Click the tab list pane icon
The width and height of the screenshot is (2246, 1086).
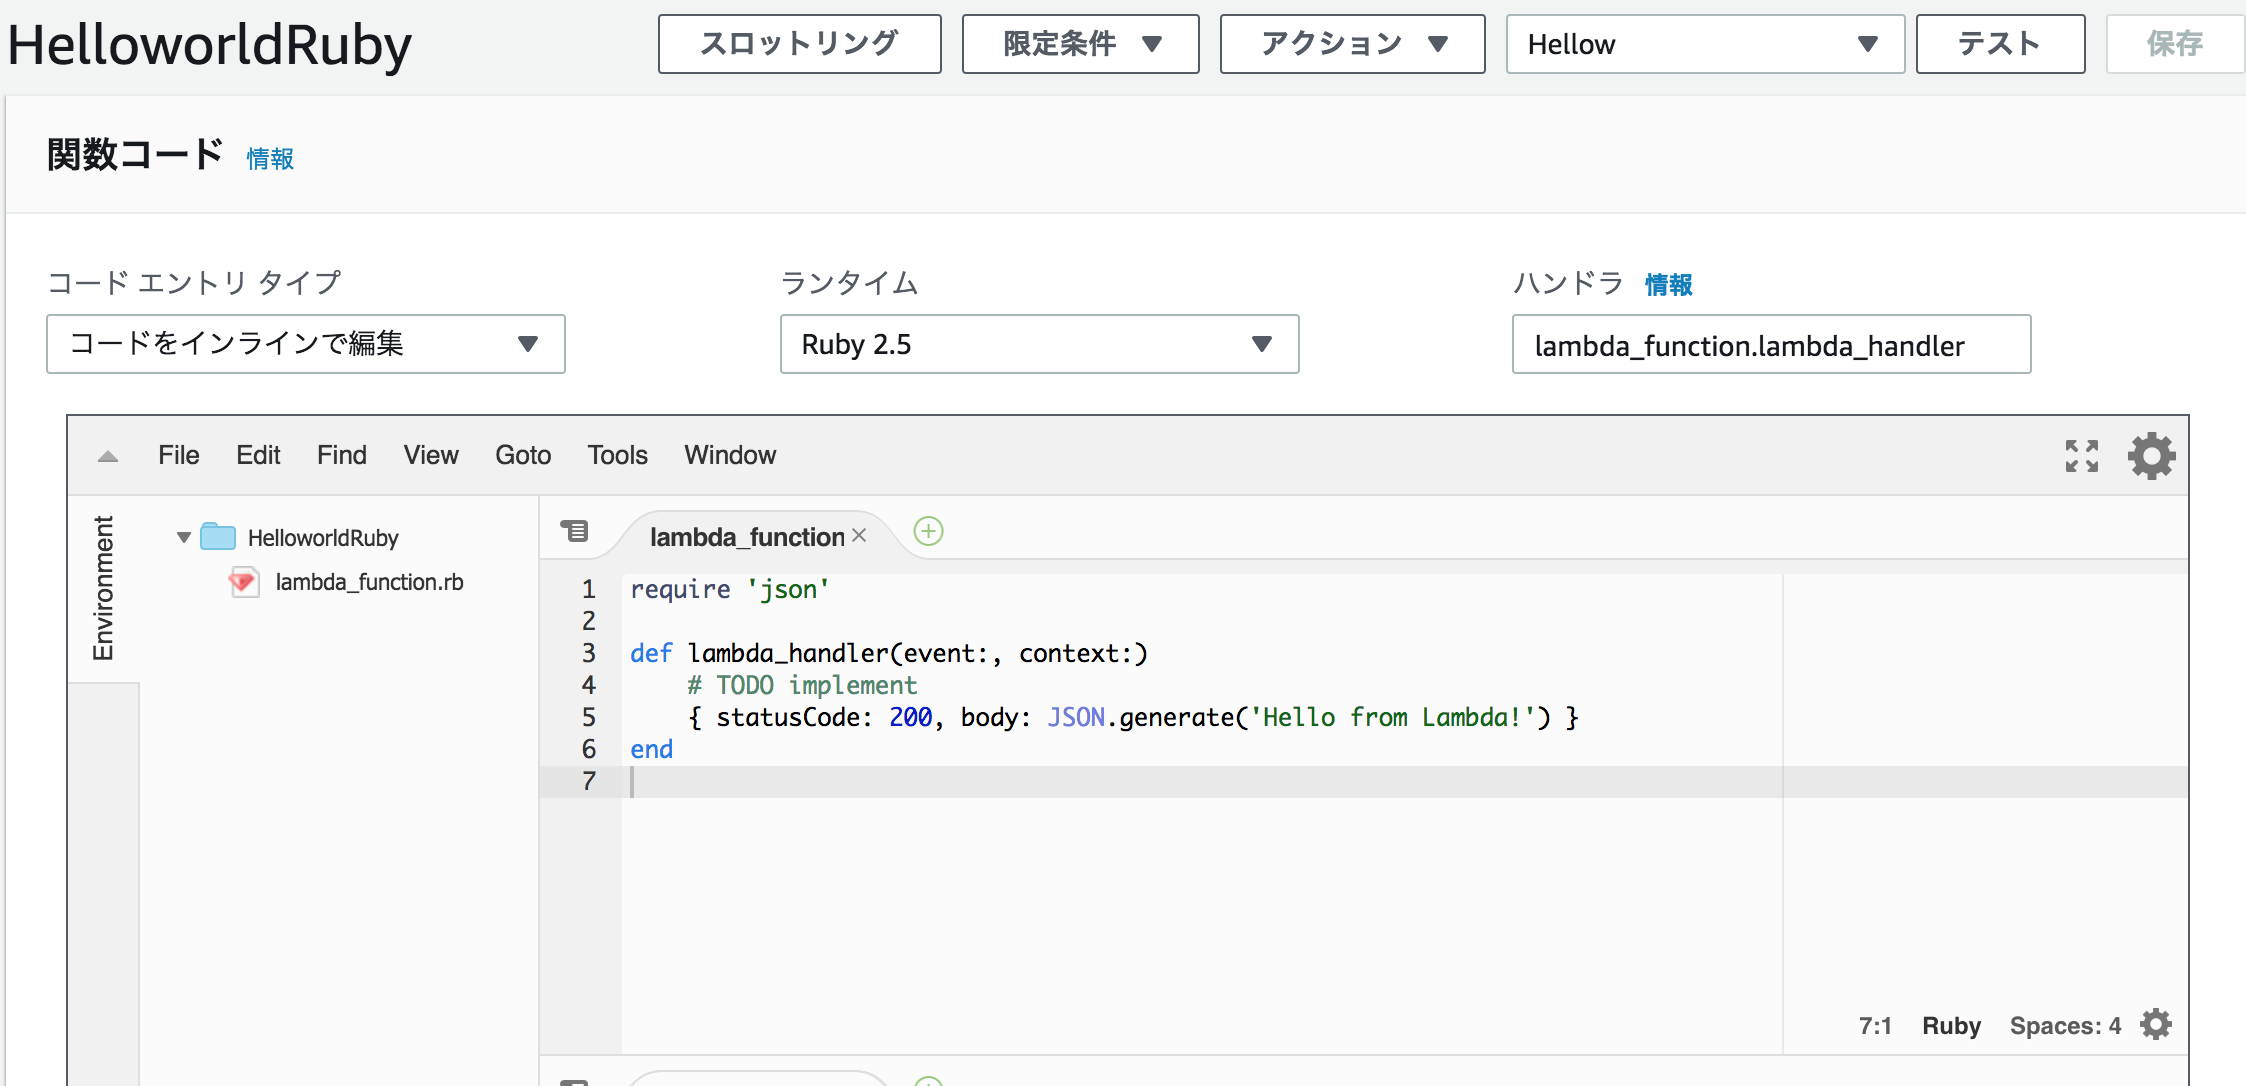[x=574, y=531]
